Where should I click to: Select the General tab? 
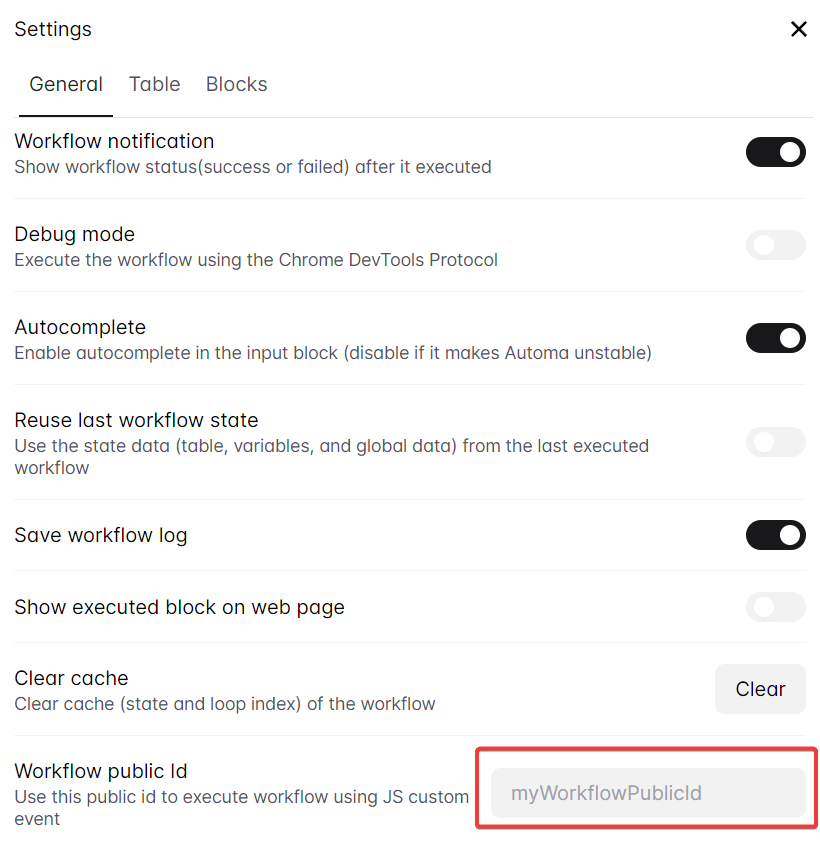(x=65, y=84)
